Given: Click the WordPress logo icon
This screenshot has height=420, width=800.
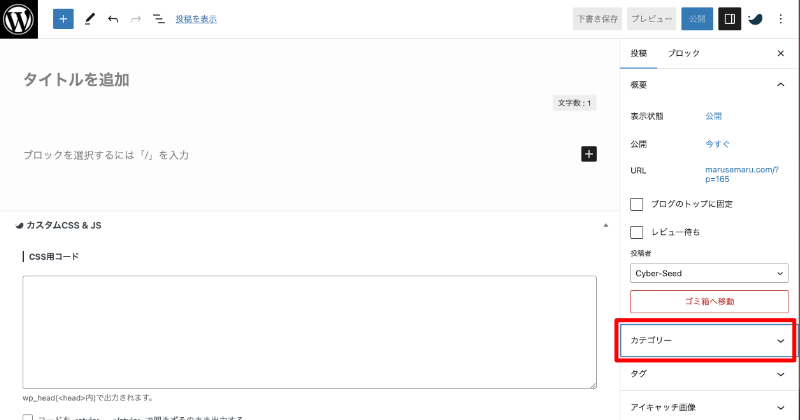Looking at the screenshot, I should [x=20, y=19].
